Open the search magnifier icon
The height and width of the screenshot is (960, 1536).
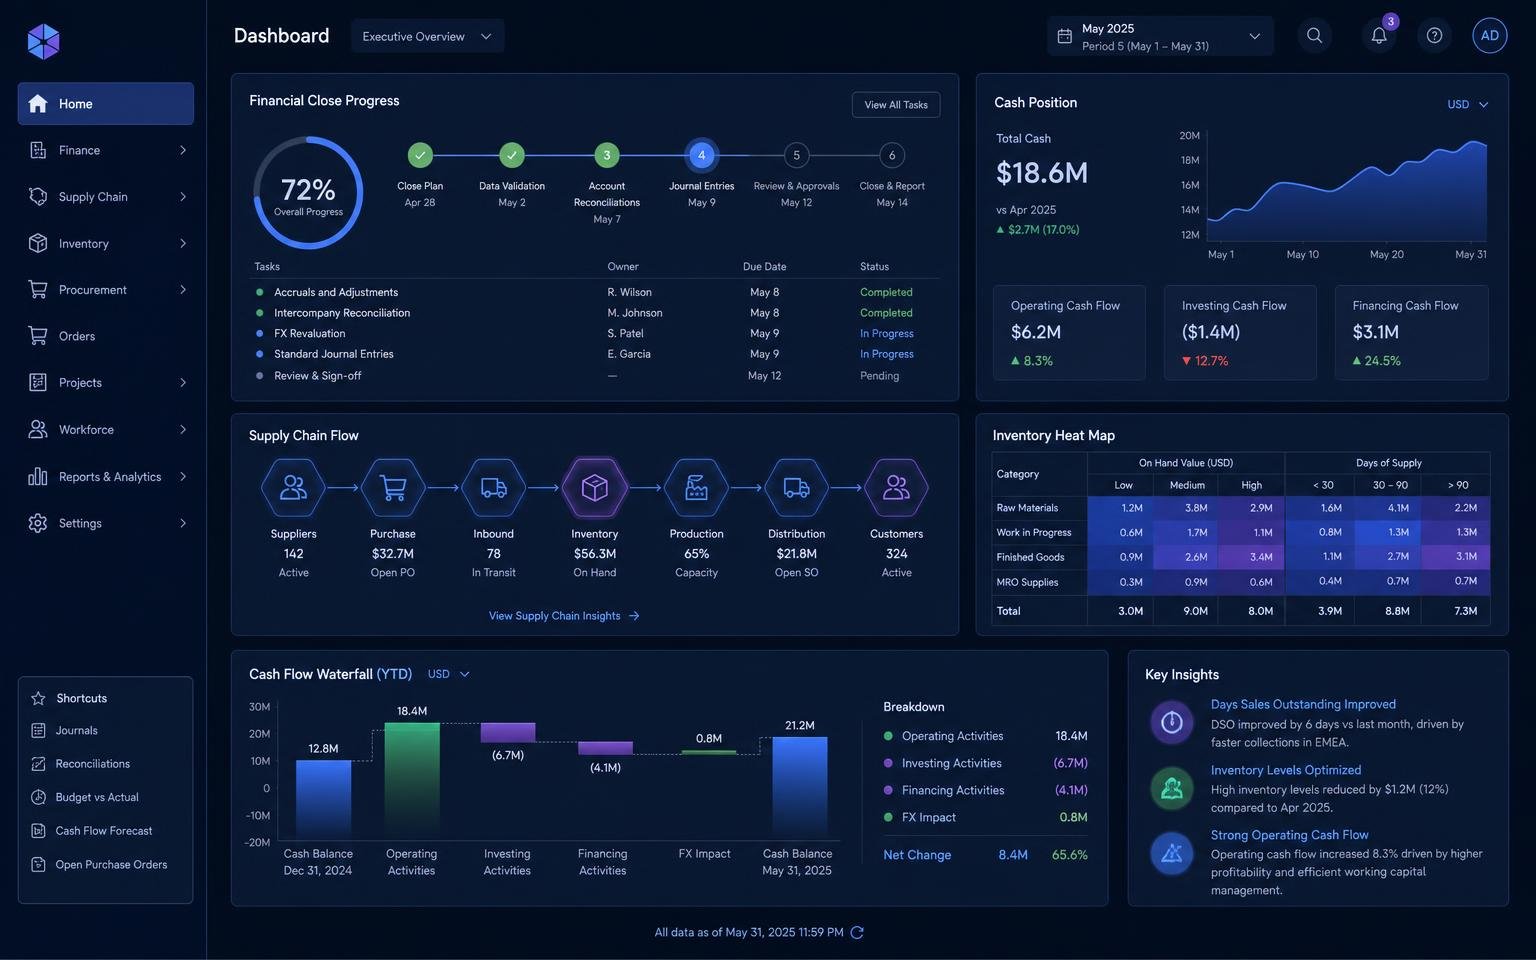(1314, 36)
